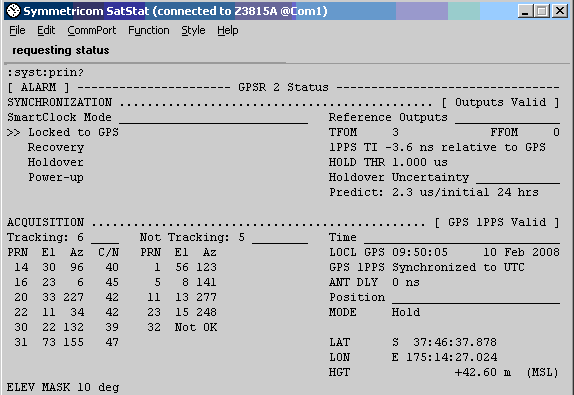Click tracked satellite row PRN 16

point(66,282)
